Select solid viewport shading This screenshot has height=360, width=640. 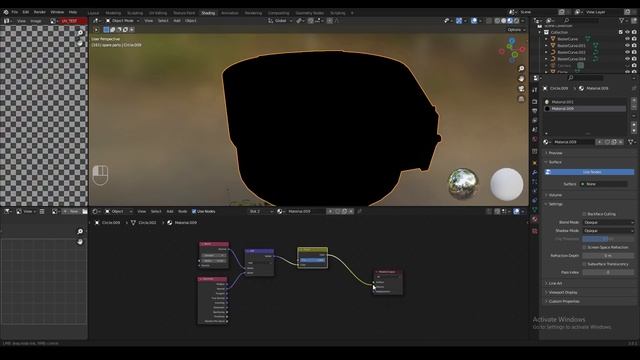(x=504, y=20)
